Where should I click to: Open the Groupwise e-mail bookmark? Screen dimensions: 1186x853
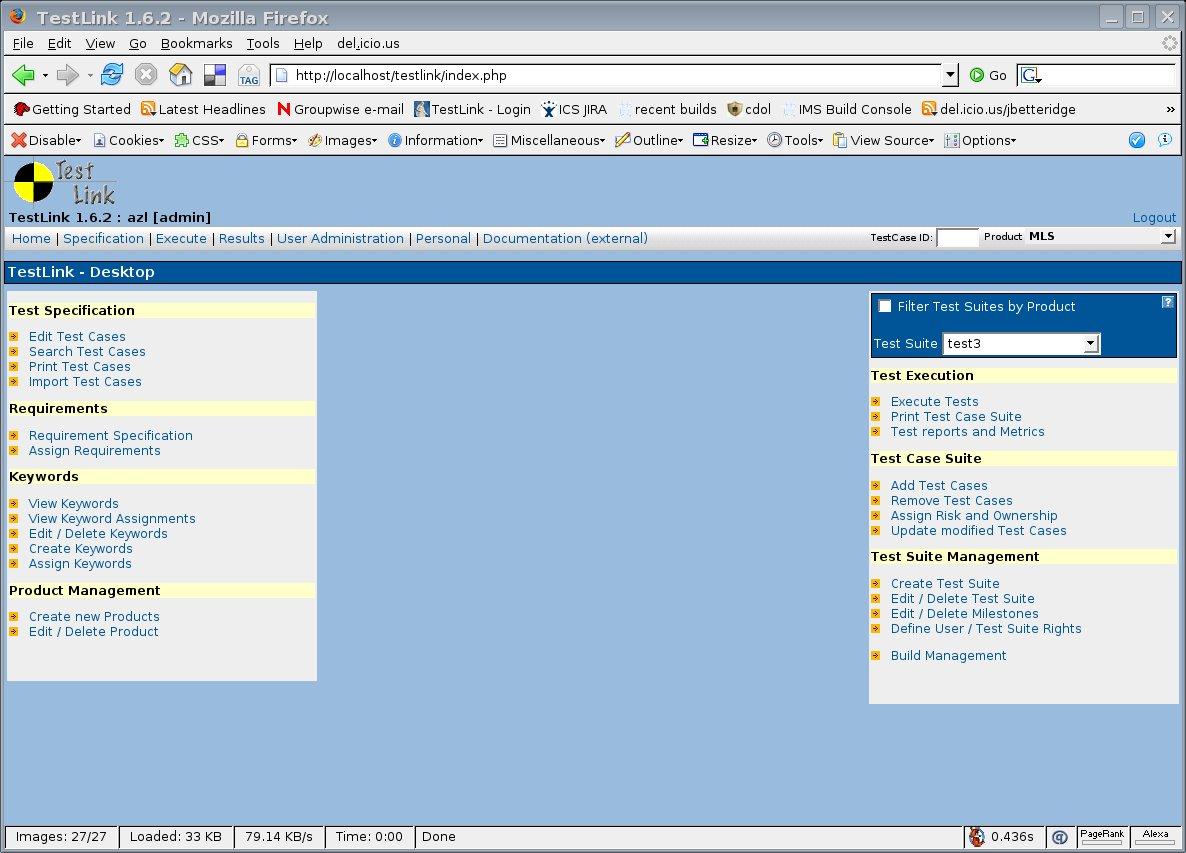point(340,109)
